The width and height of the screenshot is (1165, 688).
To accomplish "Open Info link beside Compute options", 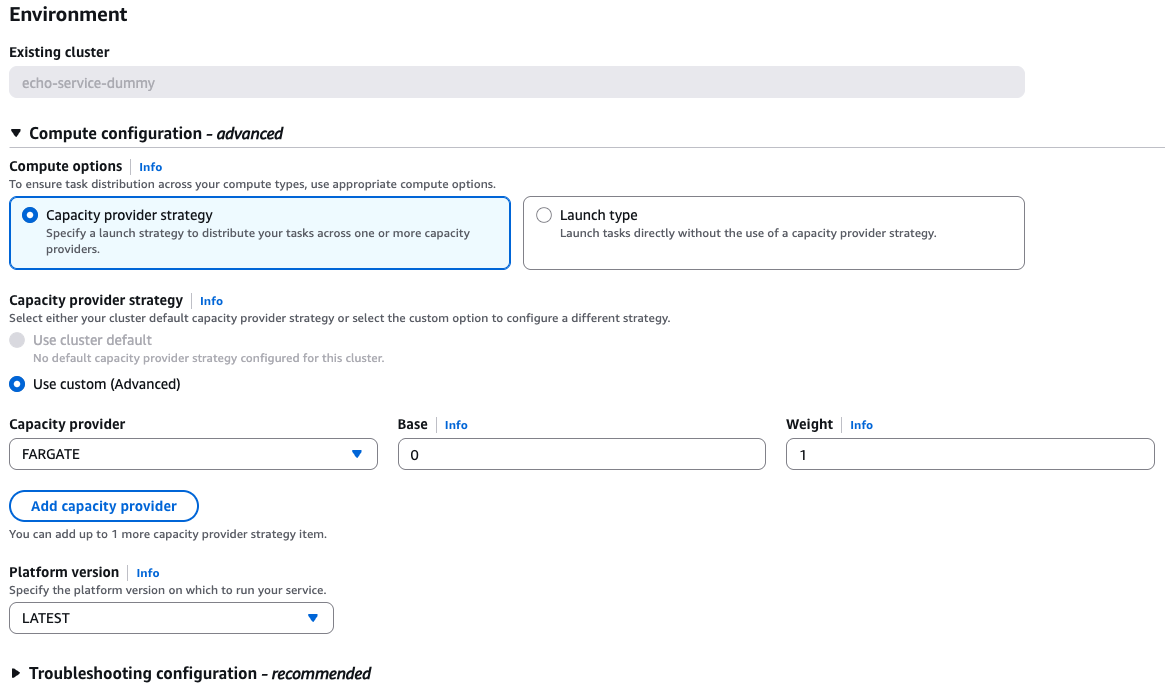I will 150,167.
